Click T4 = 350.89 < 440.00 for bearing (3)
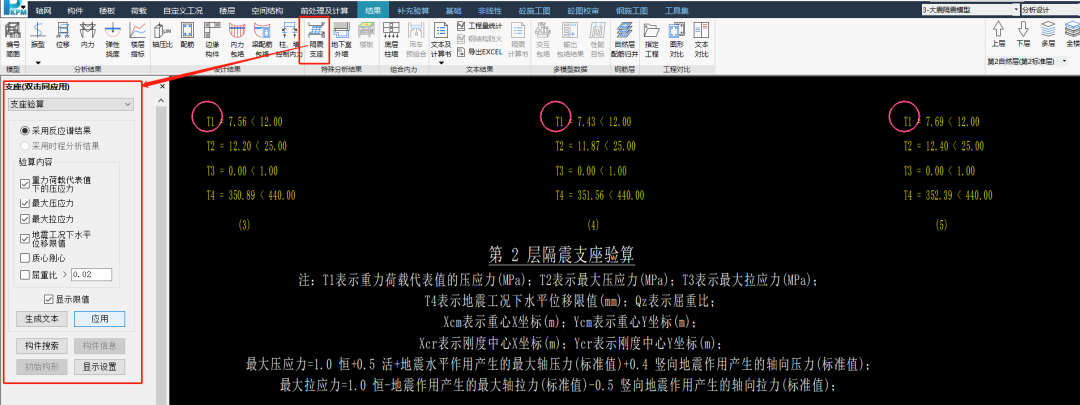This screenshot has width=1080, height=405. [251, 196]
